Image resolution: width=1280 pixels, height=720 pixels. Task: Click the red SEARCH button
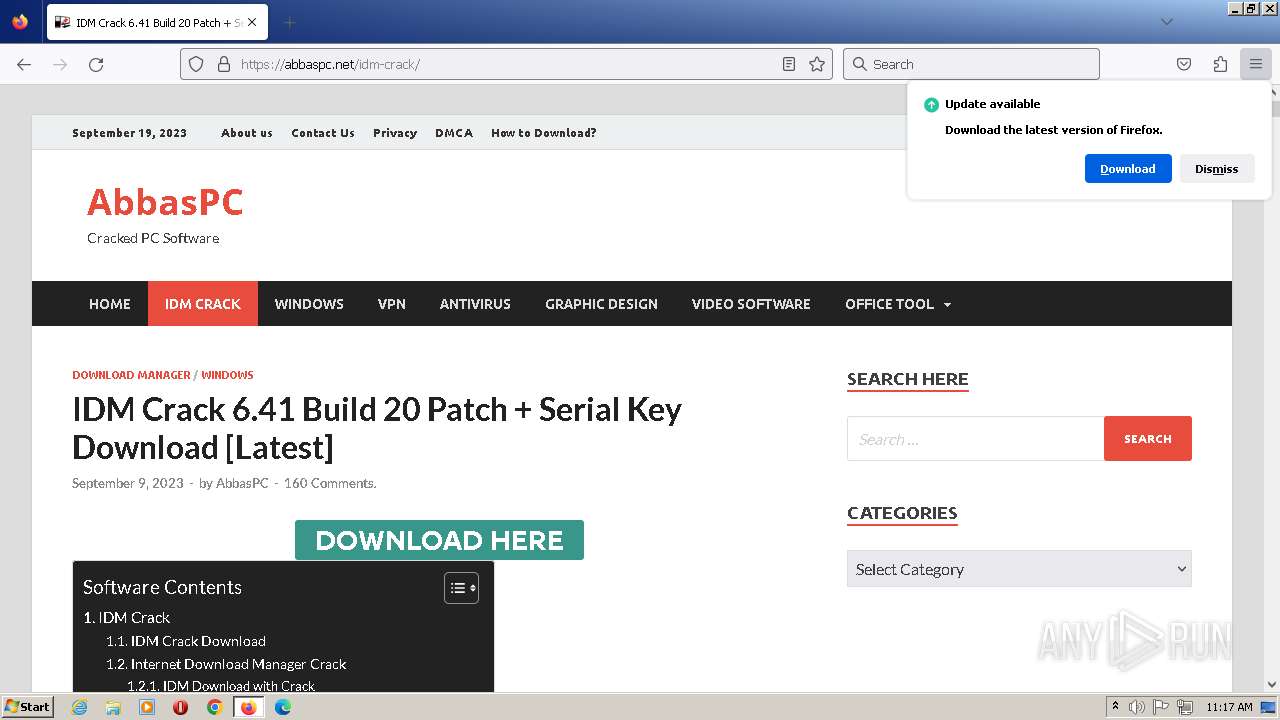(x=1148, y=439)
